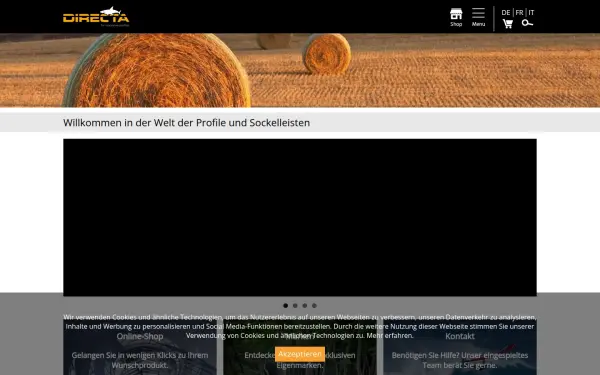This screenshot has width=600, height=375.
Task: Click 'Willkommen in der Welt der Profile' heading
Action: [186, 123]
